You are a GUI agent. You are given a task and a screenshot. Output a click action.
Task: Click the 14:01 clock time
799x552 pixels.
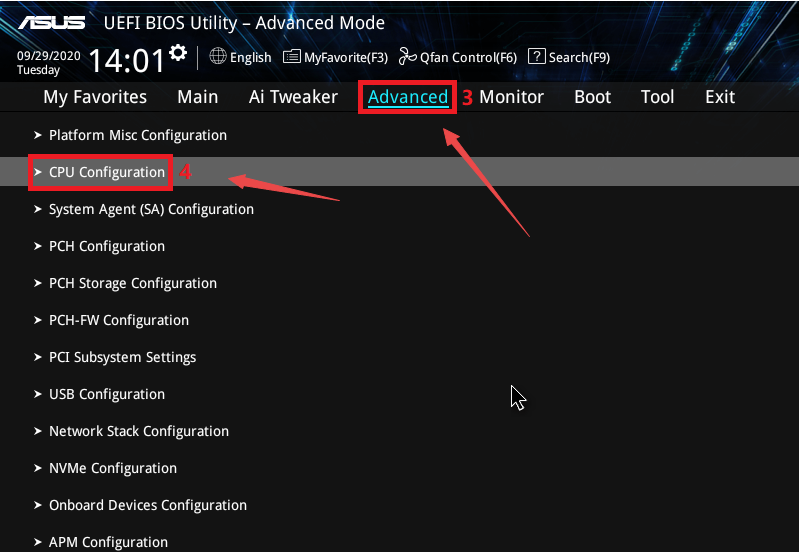[127, 61]
